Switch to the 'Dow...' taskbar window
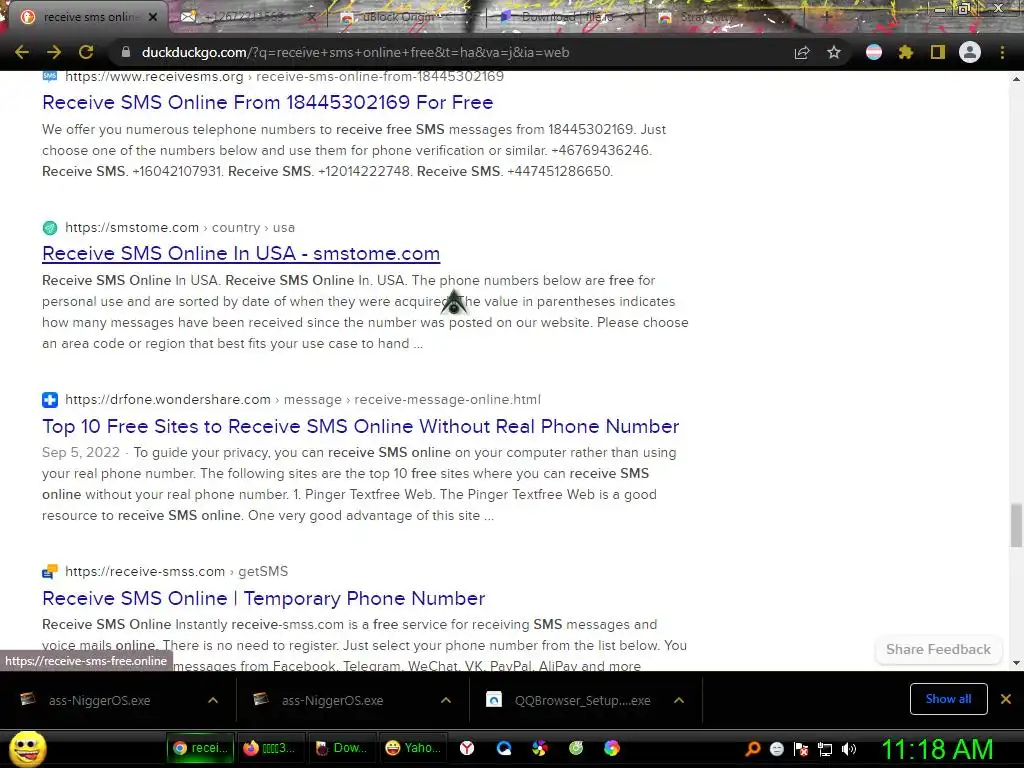Screen dimensions: 1024x768 point(340,748)
